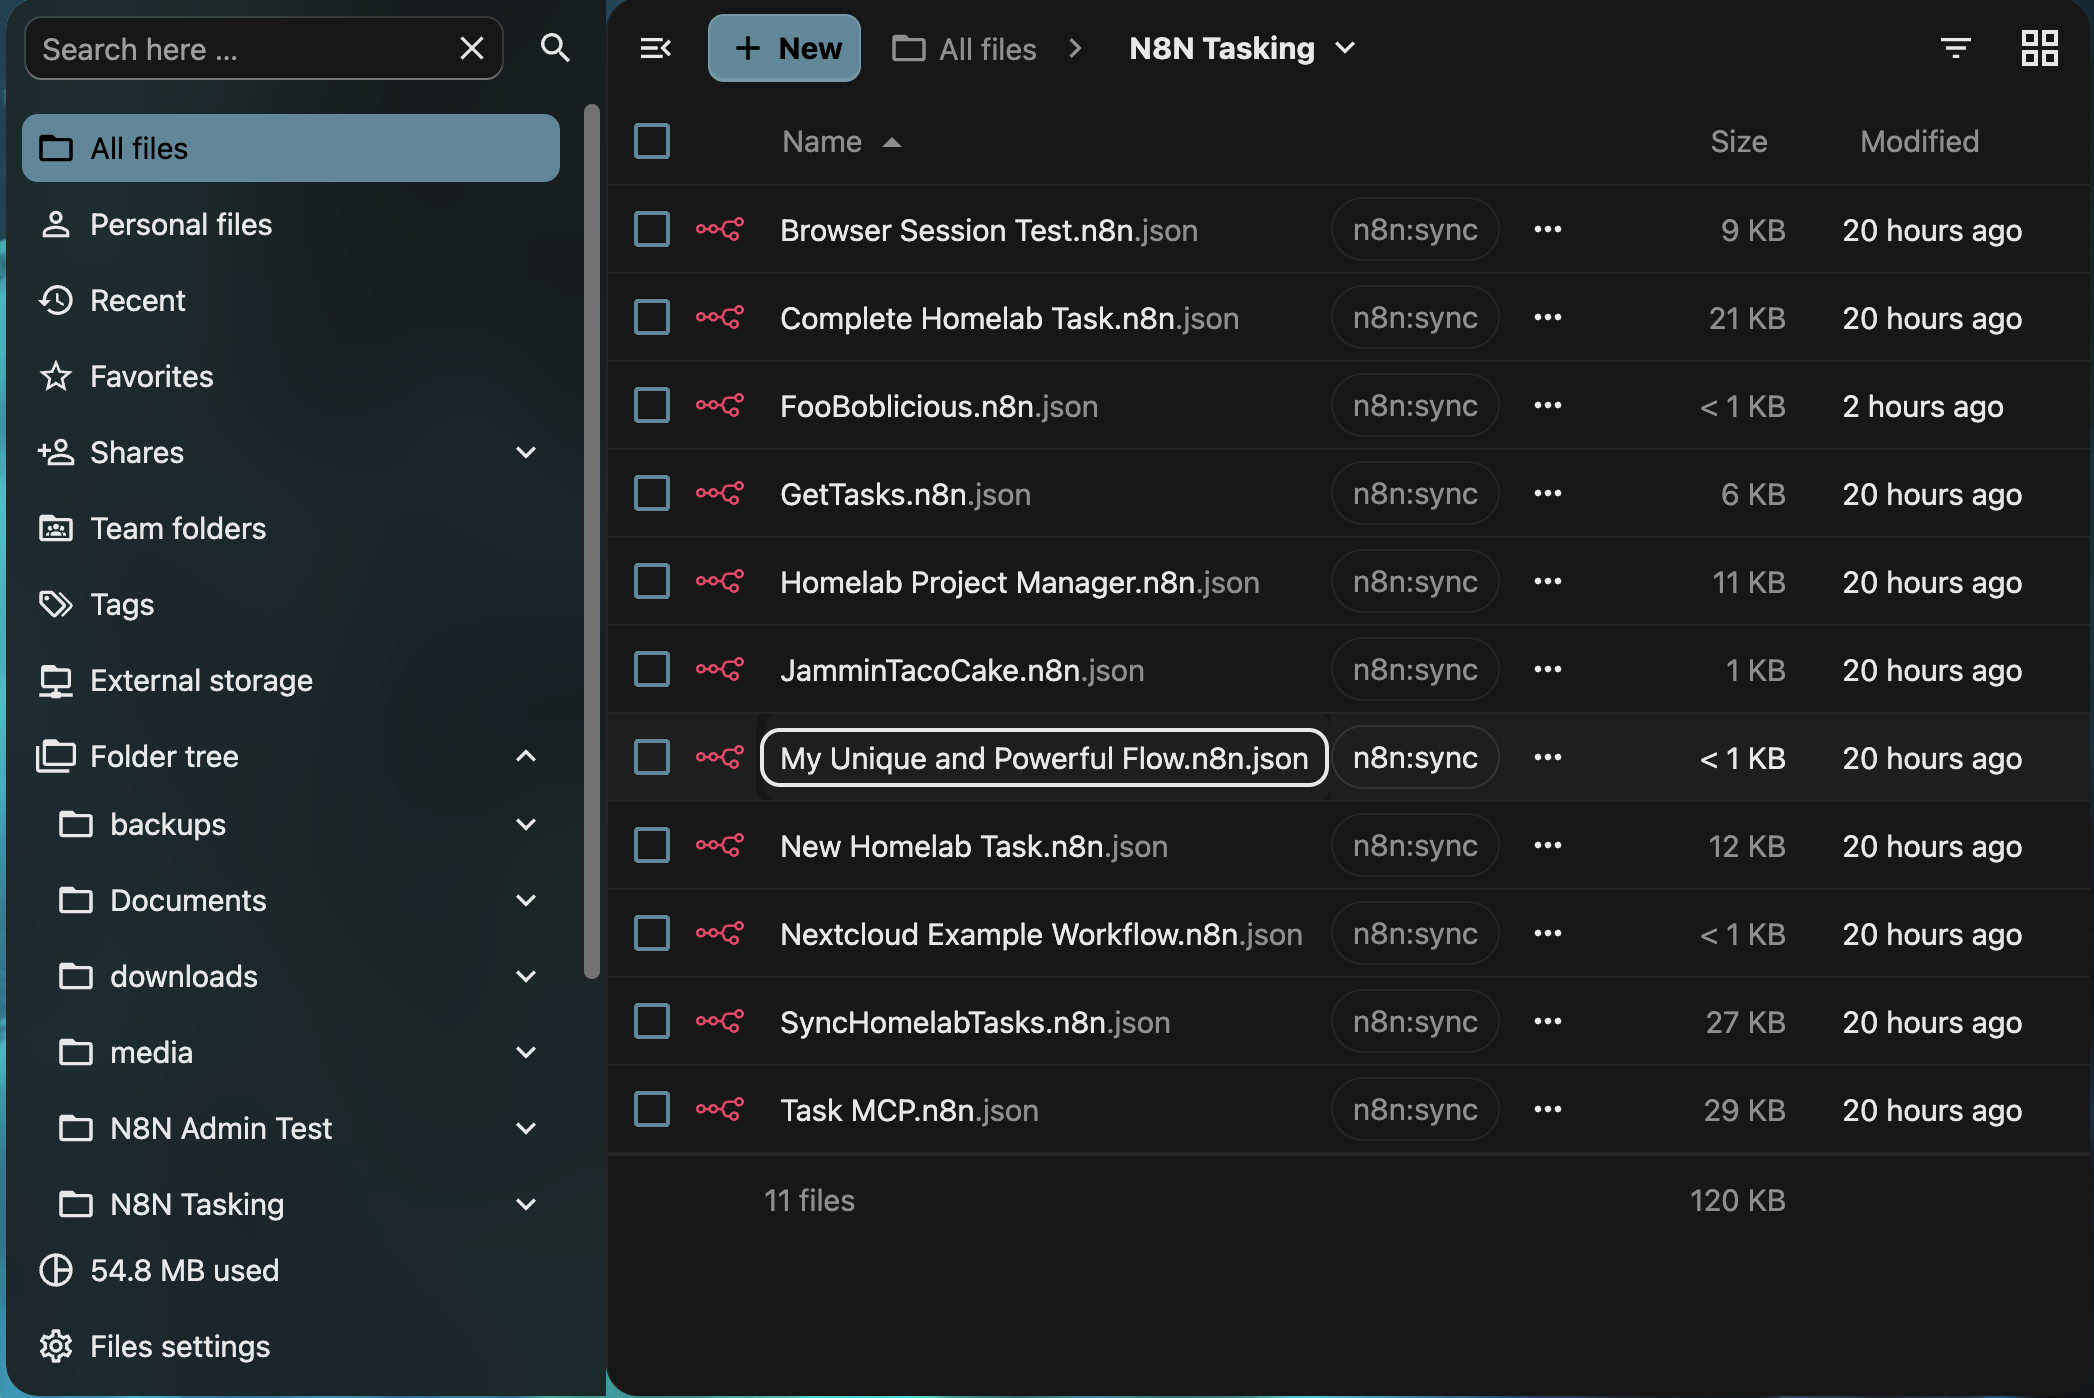Viewport: 2094px width, 1398px height.
Task: Clear the search field with the X icon
Action: pos(472,48)
